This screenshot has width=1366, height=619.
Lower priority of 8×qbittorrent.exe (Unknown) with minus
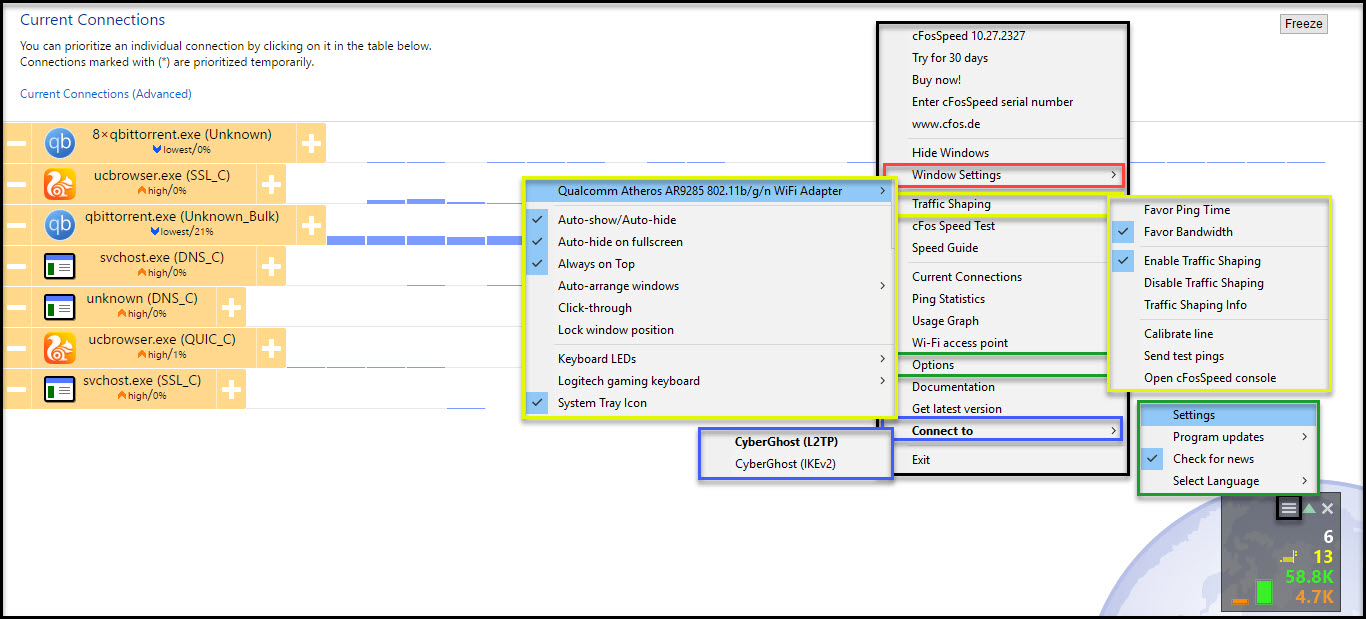coord(17,143)
